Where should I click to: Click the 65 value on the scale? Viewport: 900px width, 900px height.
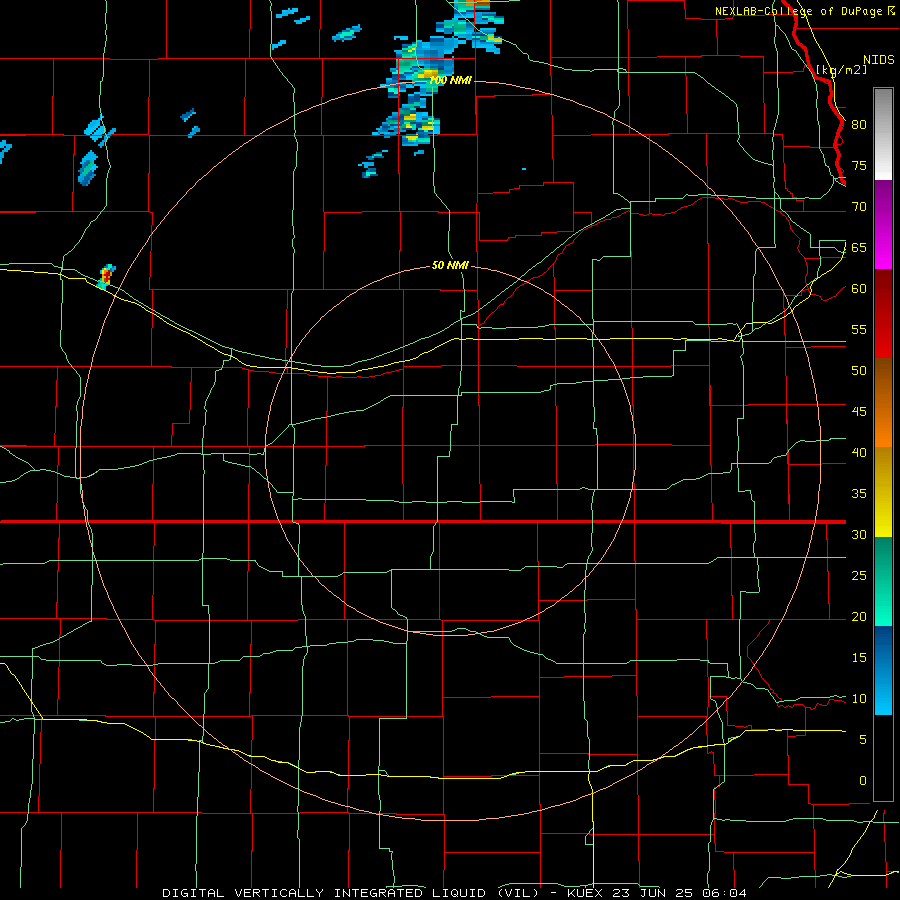tap(859, 247)
